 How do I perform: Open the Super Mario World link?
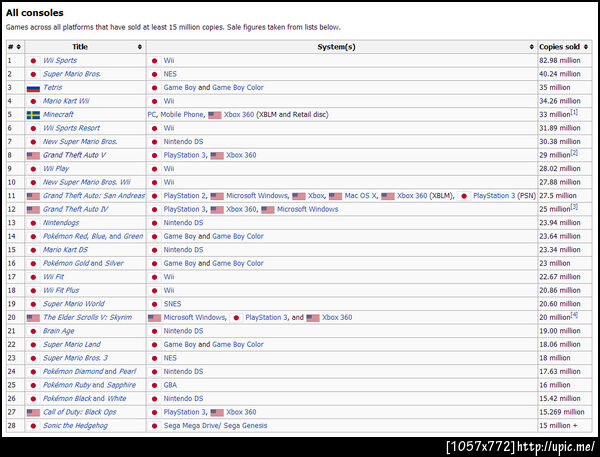(x=74, y=304)
